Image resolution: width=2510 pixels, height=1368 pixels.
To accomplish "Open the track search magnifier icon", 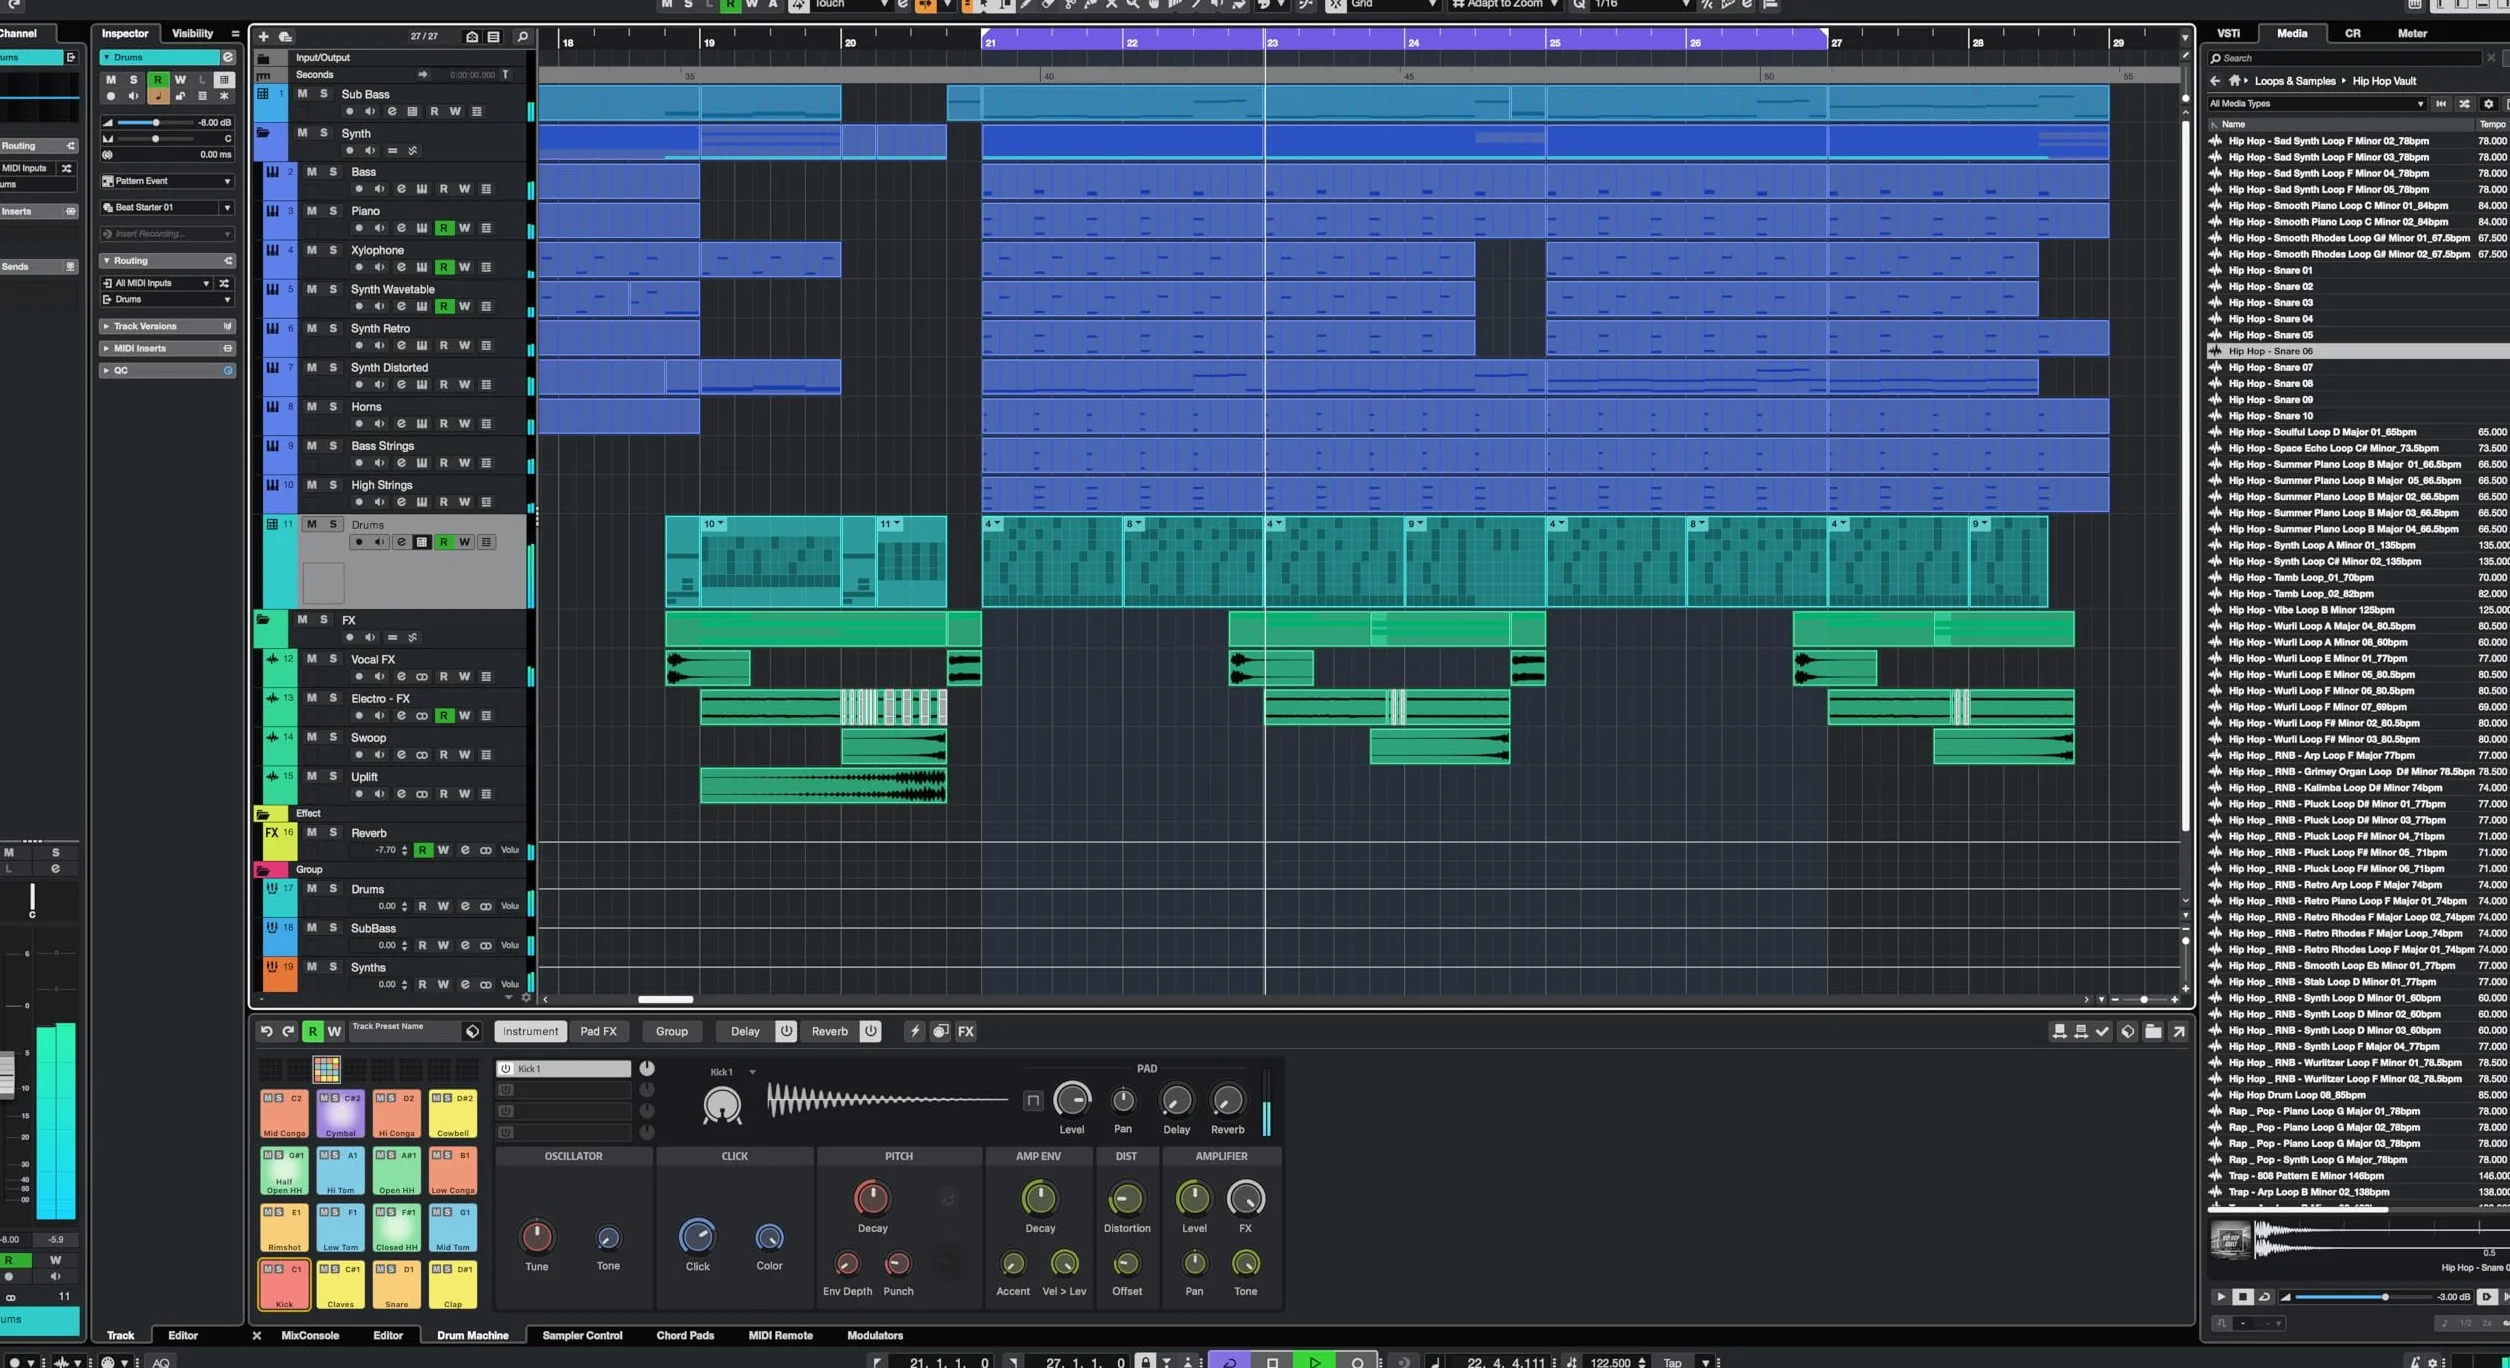I will click(x=522, y=37).
